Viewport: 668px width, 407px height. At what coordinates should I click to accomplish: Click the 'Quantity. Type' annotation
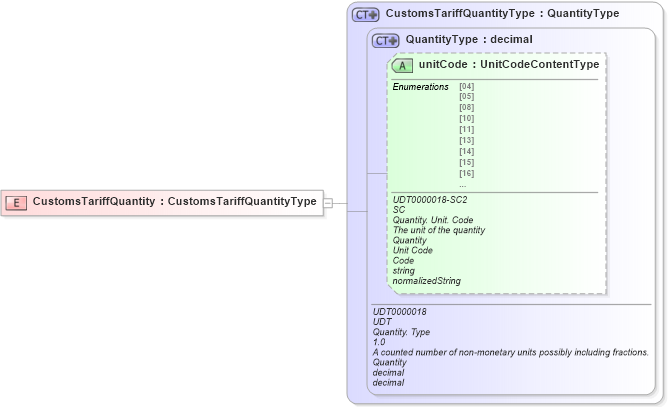point(401,332)
